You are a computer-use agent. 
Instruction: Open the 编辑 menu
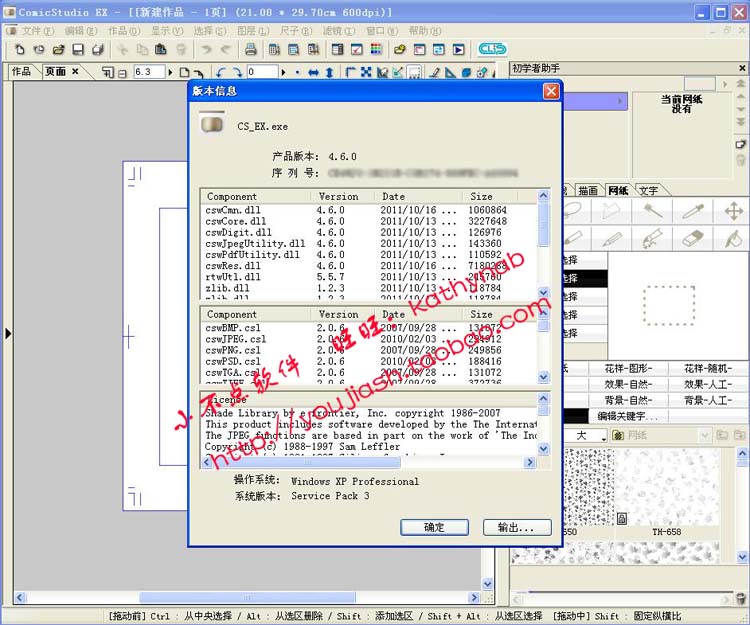(x=81, y=31)
